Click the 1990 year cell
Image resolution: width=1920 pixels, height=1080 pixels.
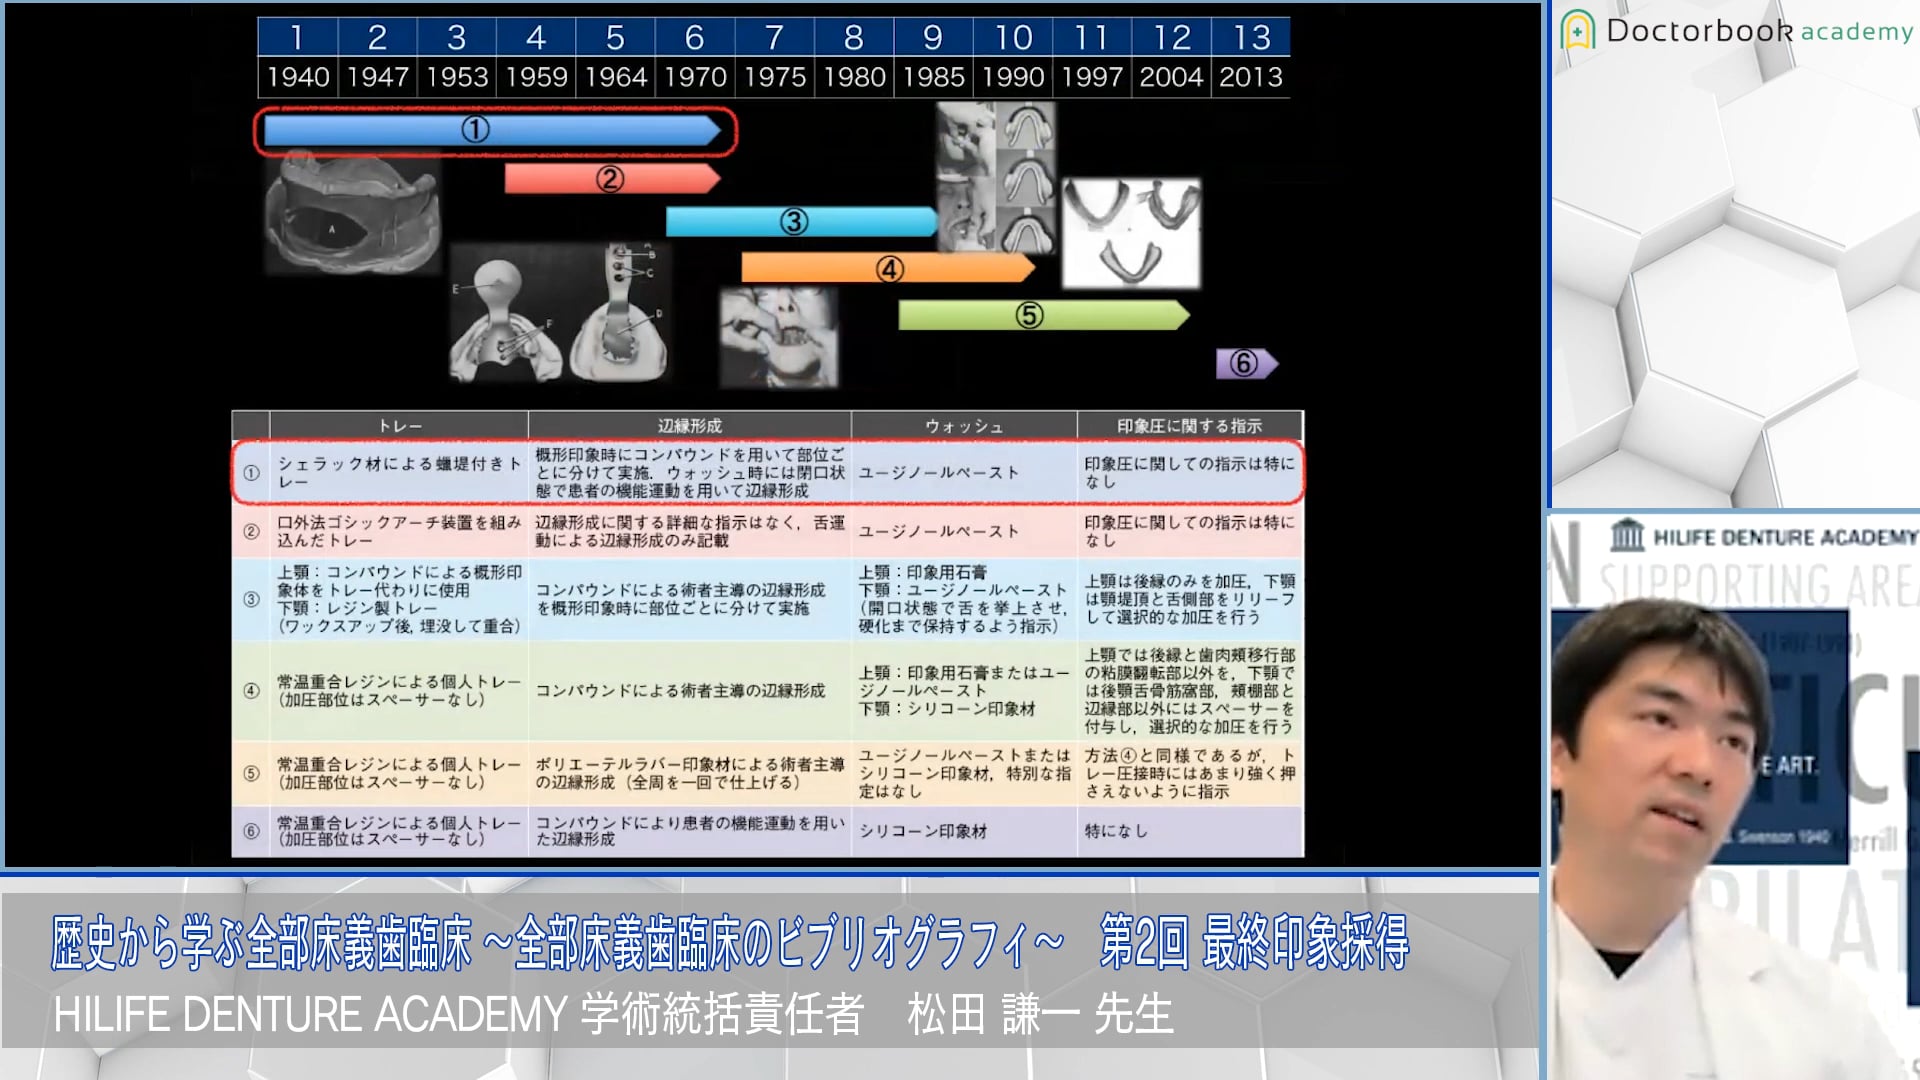(1012, 77)
